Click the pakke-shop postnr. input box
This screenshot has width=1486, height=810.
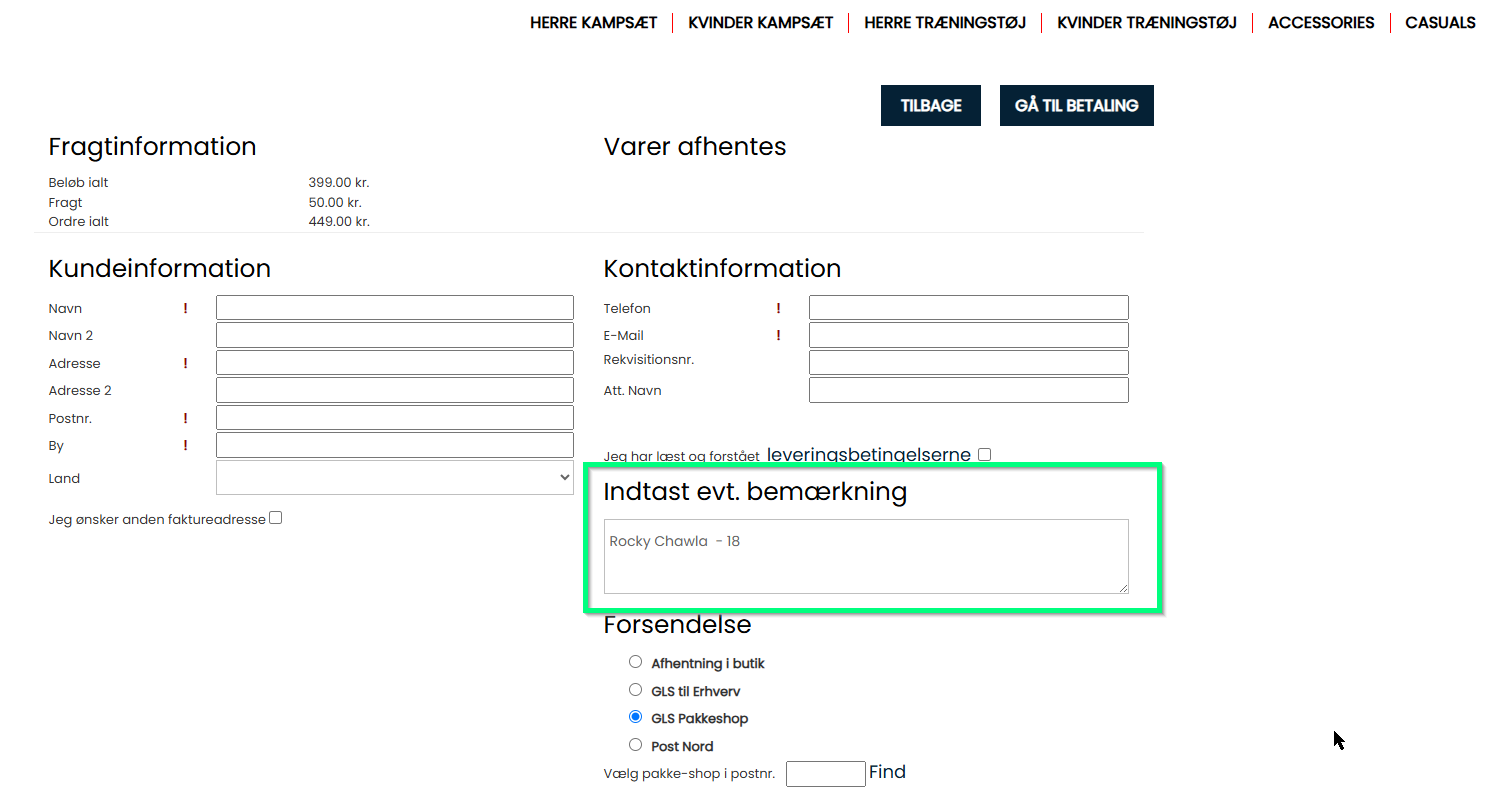pos(825,774)
